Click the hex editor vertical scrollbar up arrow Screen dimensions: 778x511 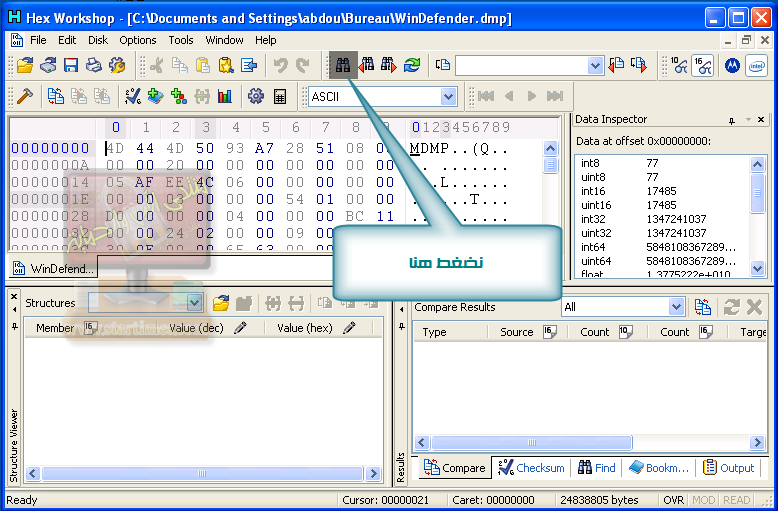[550, 148]
